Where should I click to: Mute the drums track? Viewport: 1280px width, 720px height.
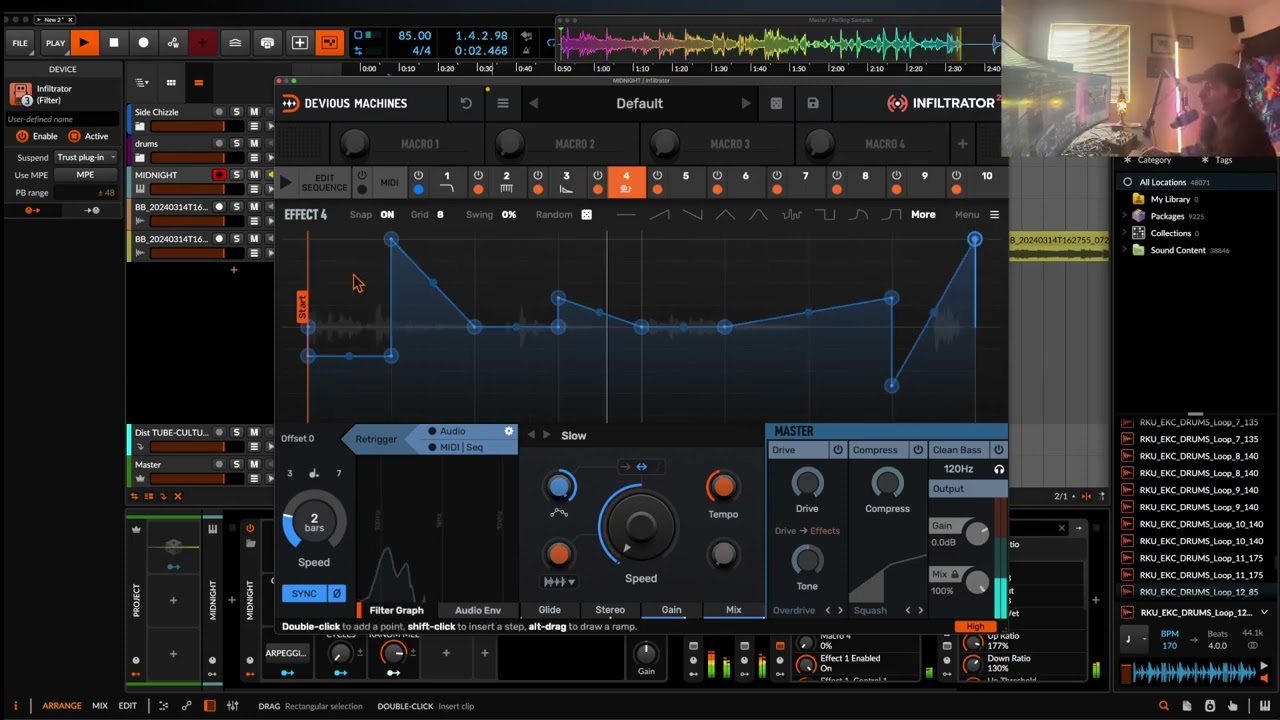click(x=254, y=143)
